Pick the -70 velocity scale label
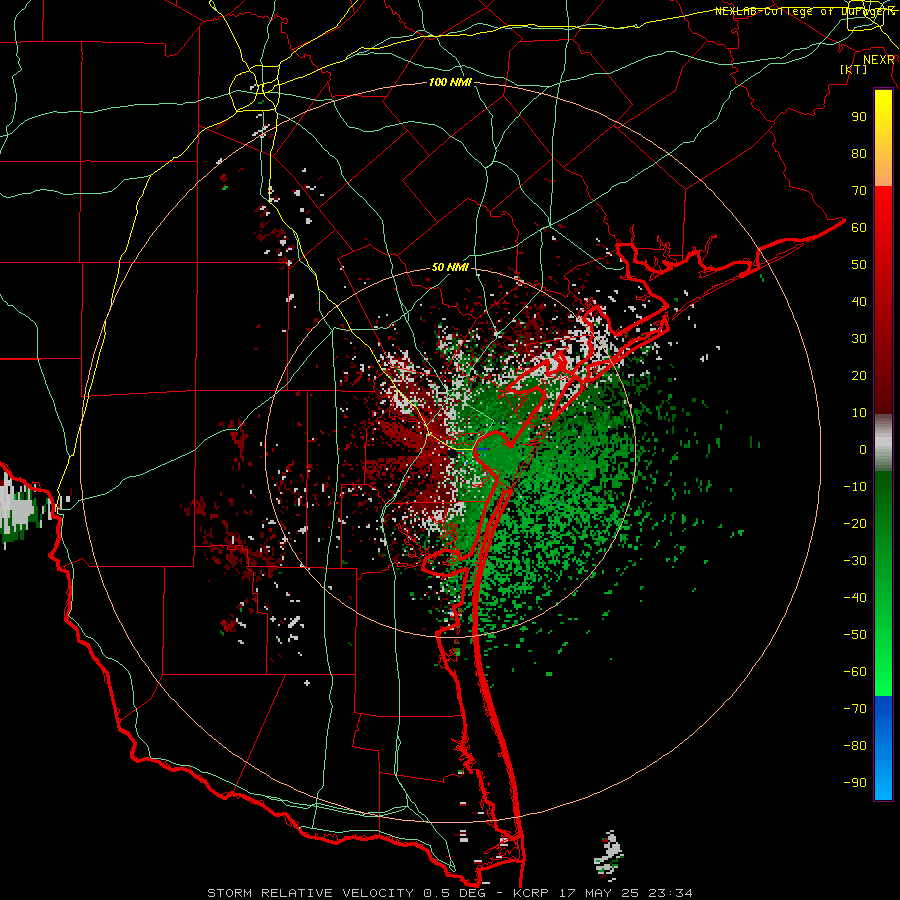Viewport: 900px width, 900px height. pos(855,709)
